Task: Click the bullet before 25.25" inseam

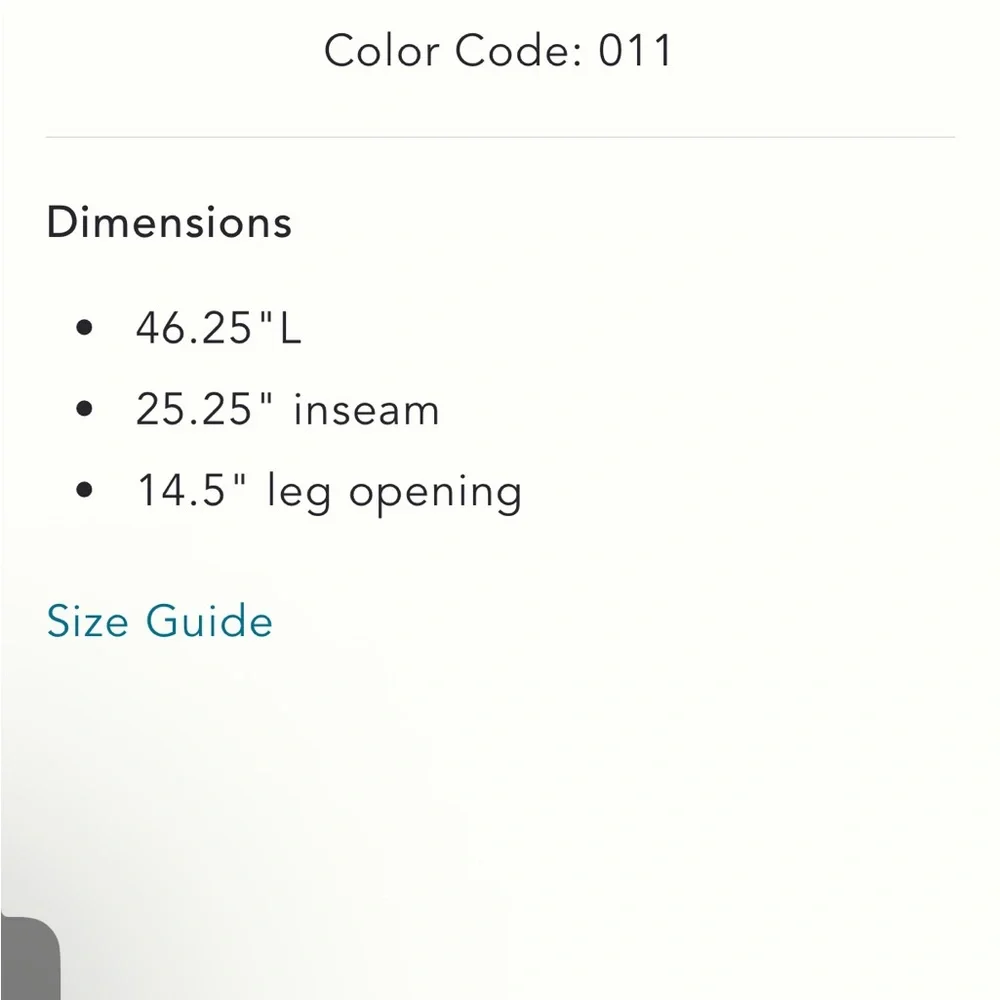Action: point(84,409)
